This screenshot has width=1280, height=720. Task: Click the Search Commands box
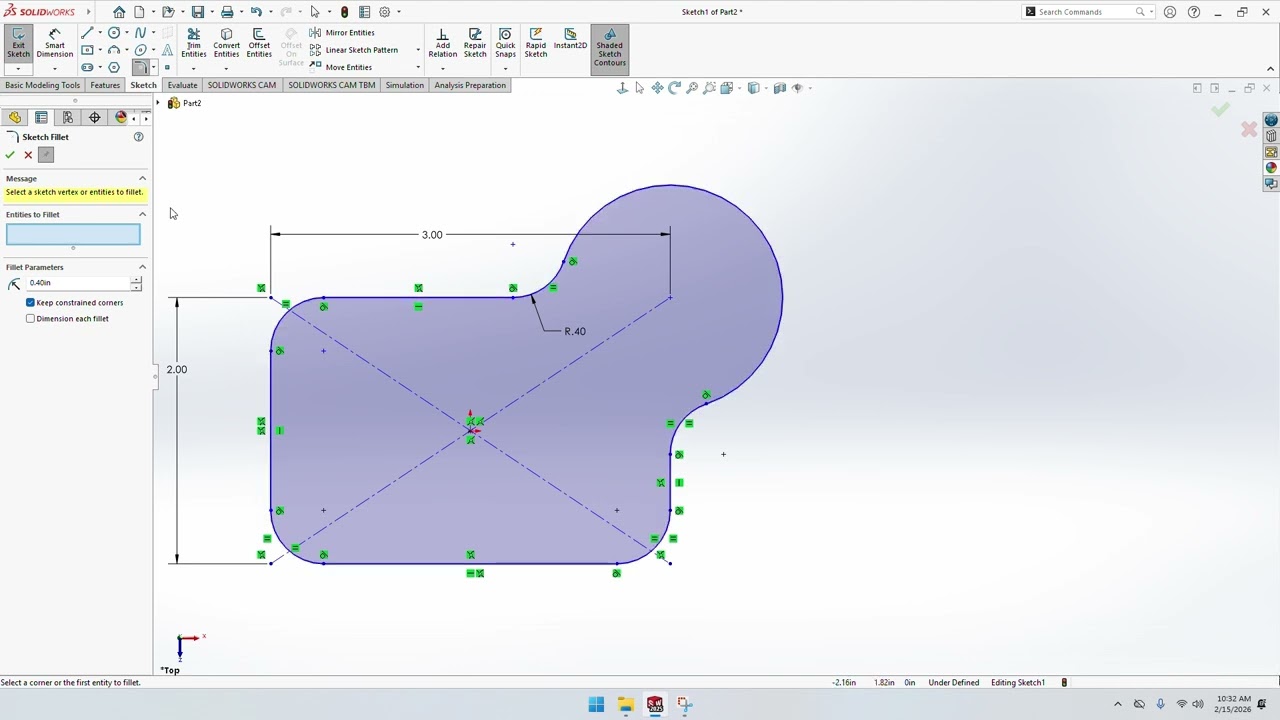click(1086, 12)
